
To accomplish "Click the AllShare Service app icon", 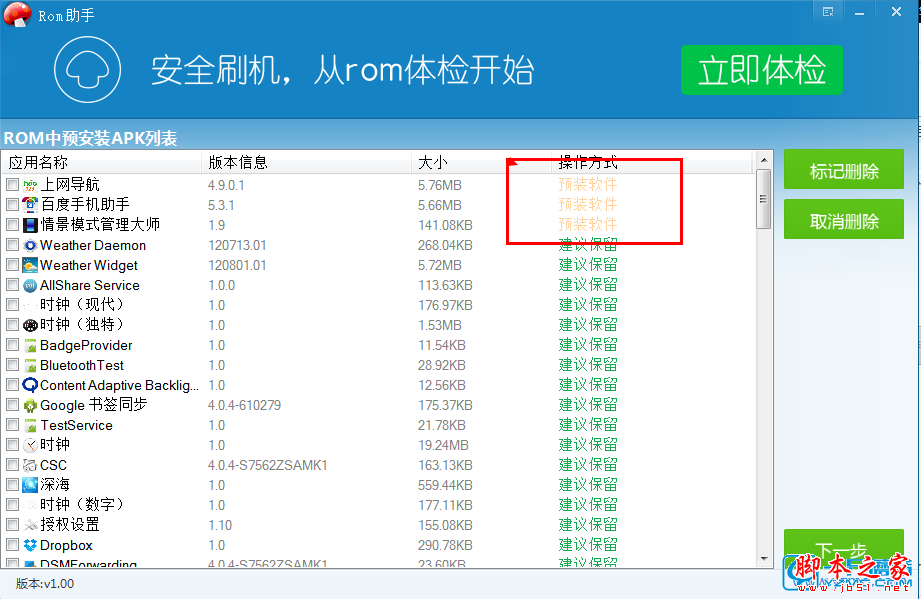I will tap(30, 285).
